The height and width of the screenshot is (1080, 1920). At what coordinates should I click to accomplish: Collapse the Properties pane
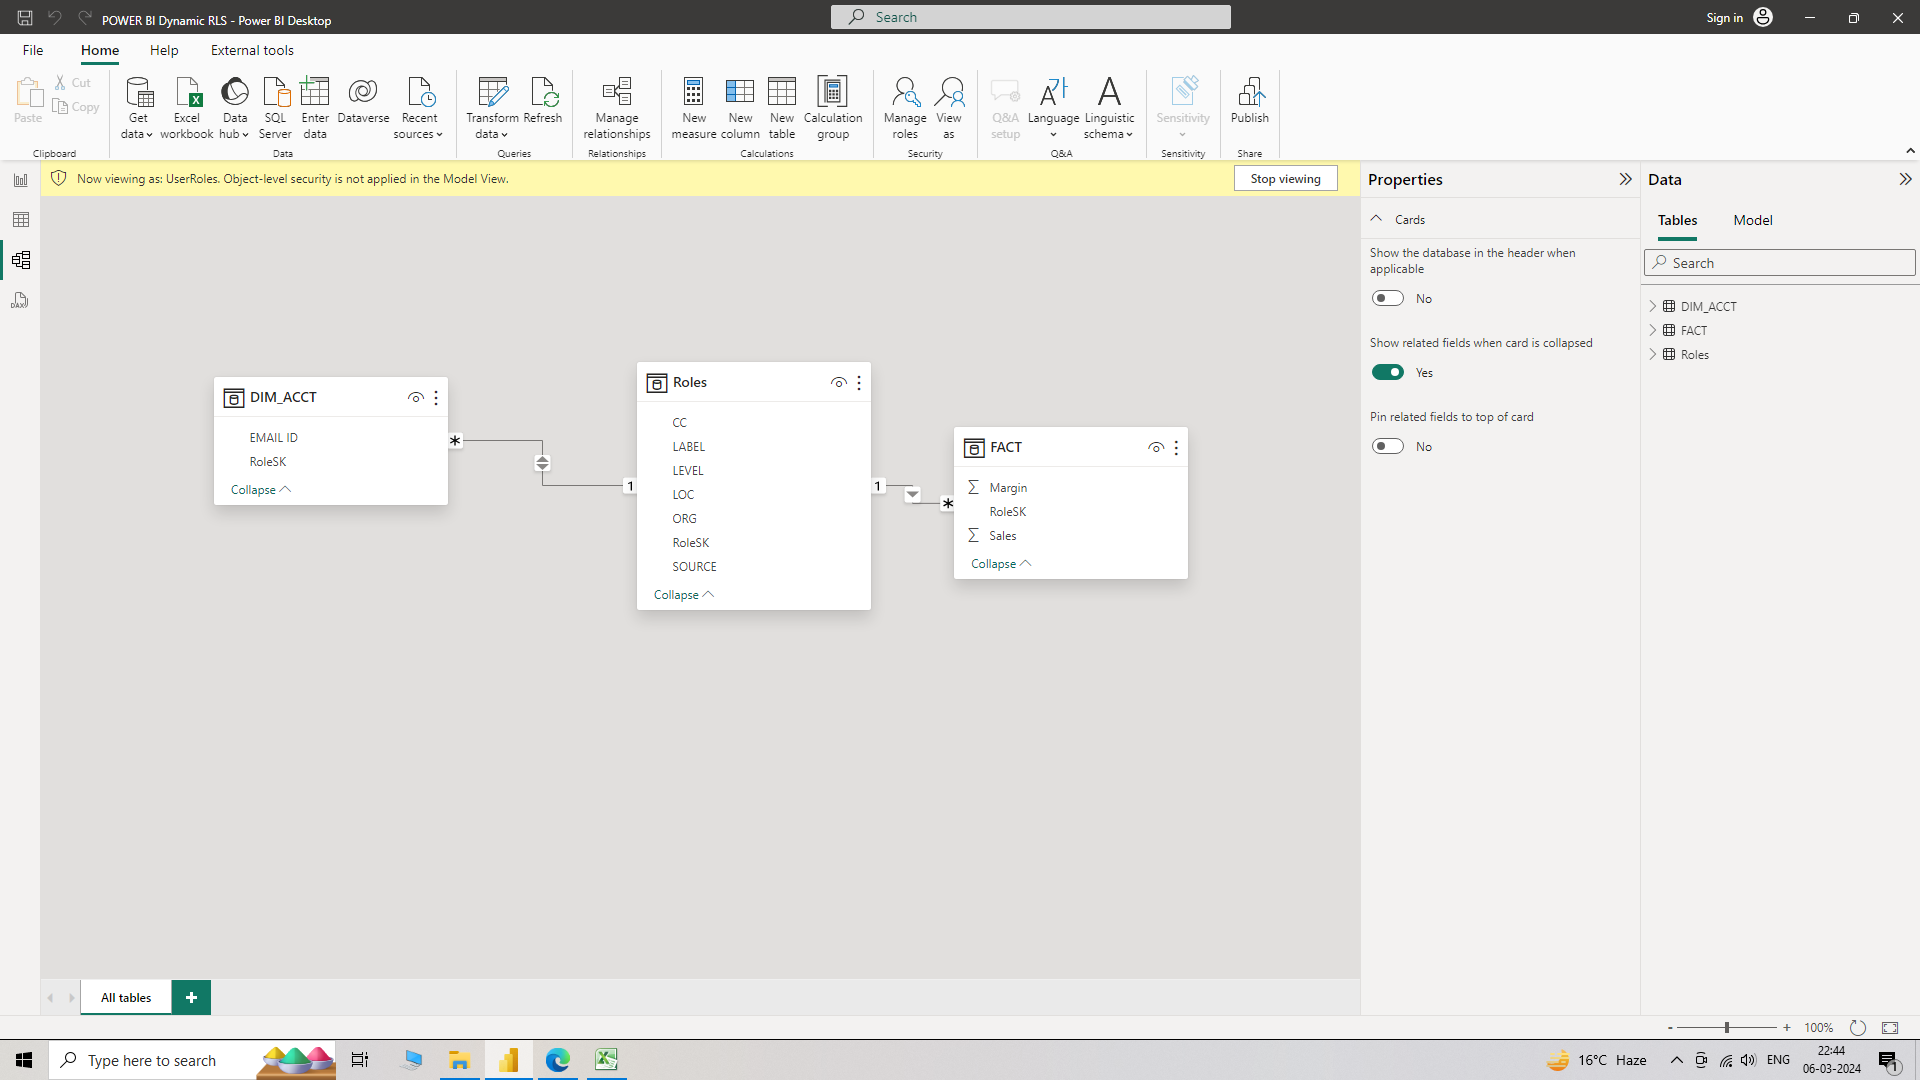(x=1625, y=179)
